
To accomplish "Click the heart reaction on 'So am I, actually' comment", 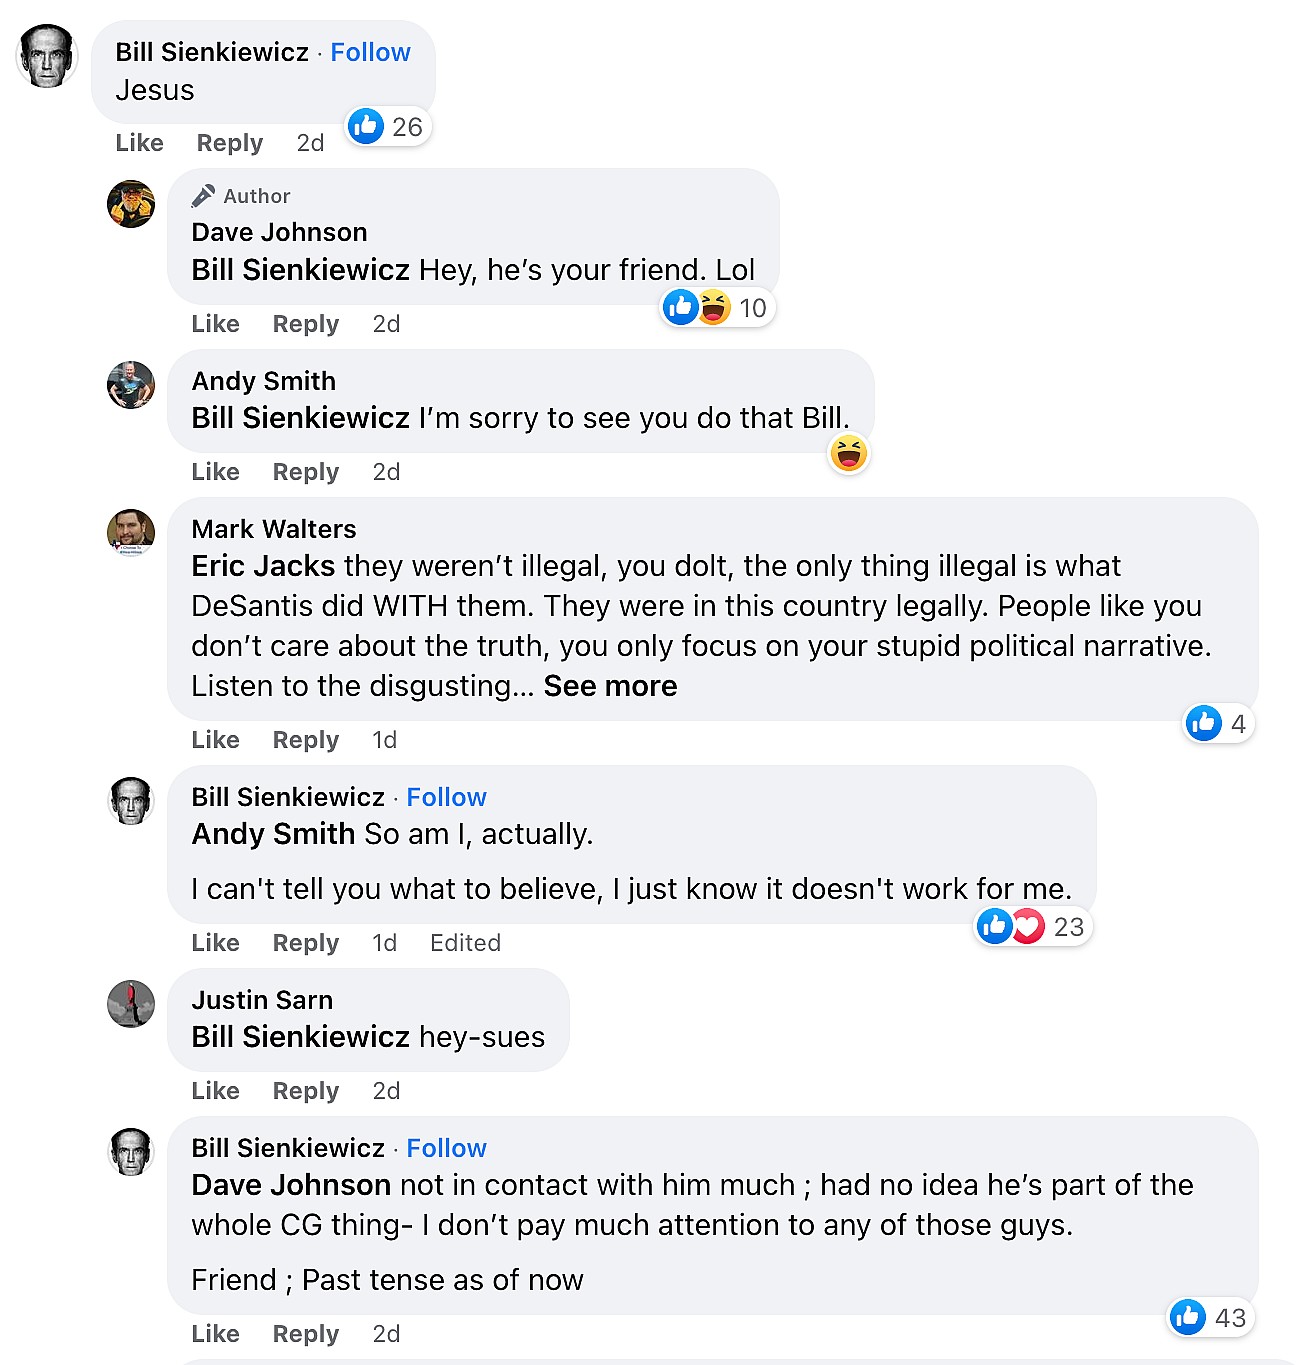I will point(1028,926).
